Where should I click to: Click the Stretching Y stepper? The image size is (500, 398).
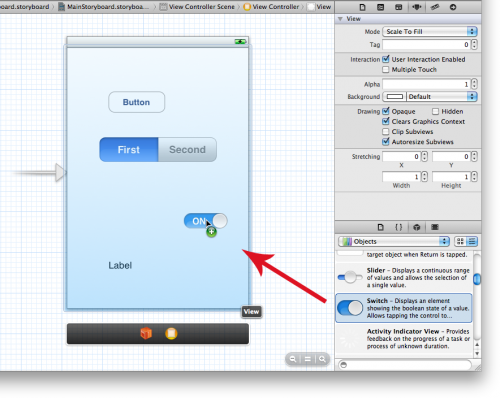(474, 156)
